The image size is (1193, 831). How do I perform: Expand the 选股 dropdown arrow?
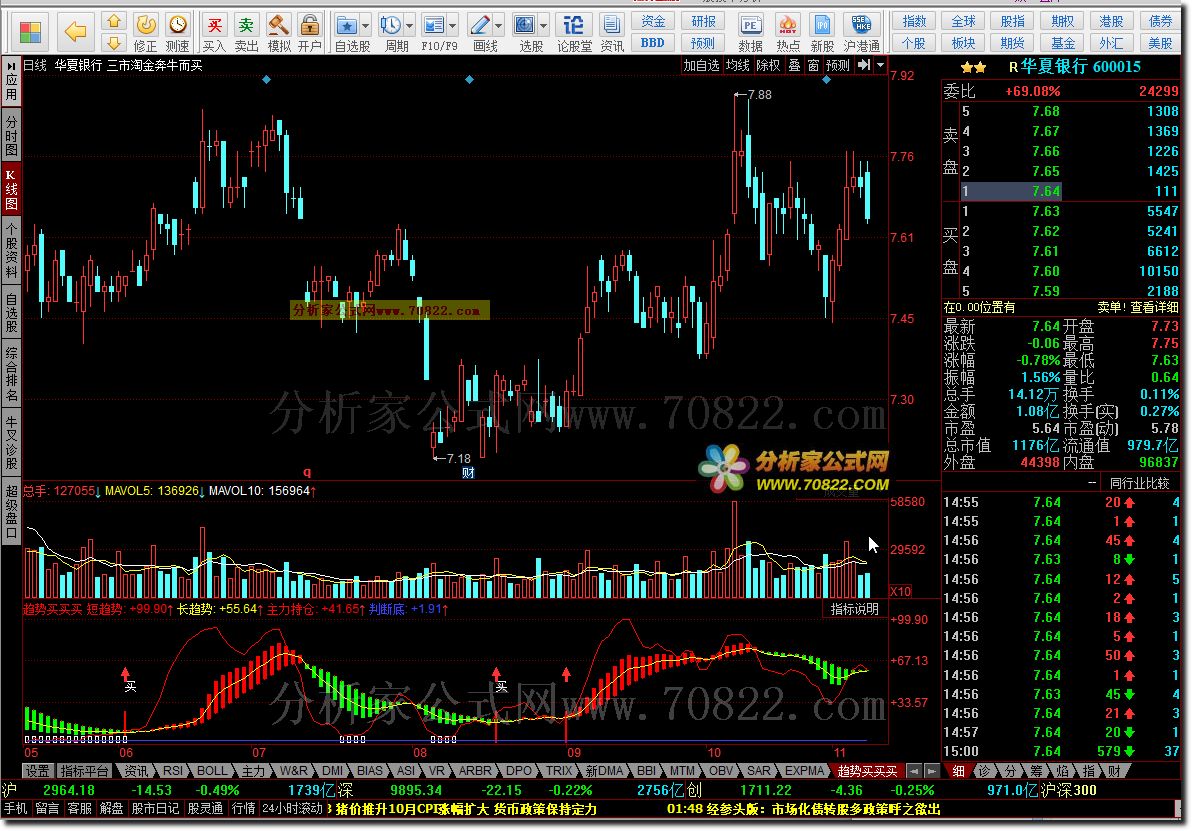(543, 26)
